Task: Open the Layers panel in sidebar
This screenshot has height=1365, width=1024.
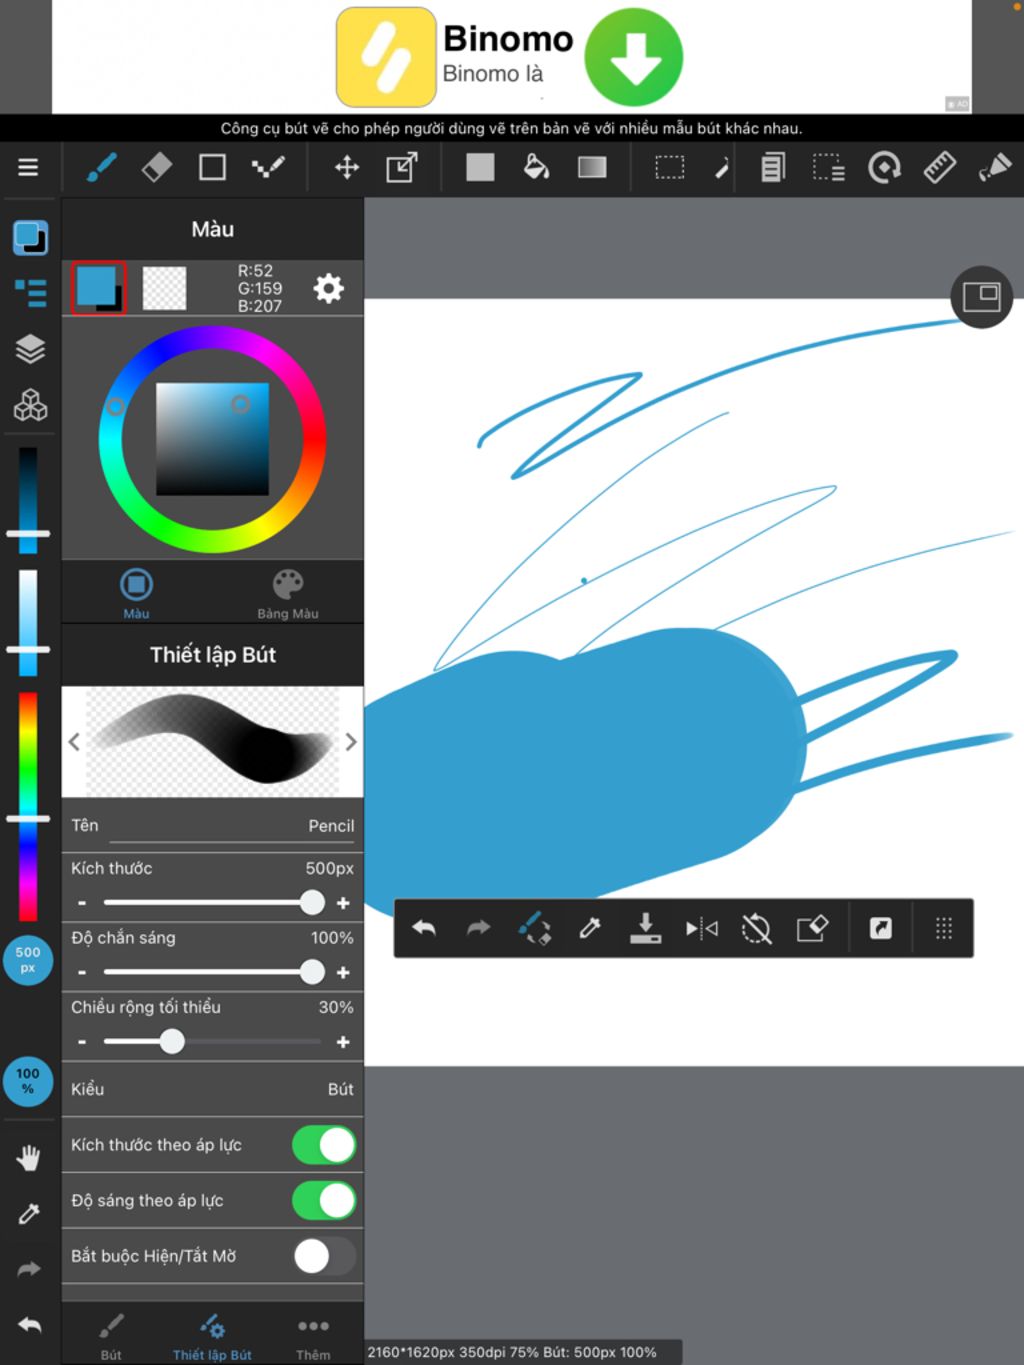Action: tap(30, 349)
